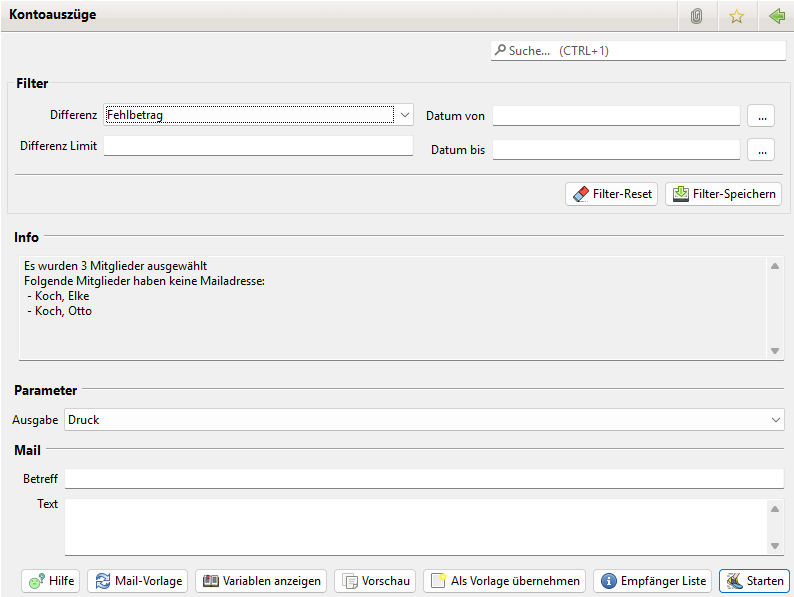Screen dimensions: 794x597
Task: Click Als Vorlage übernehmen button
Action: pyautogui.click(x=504, y=581)
